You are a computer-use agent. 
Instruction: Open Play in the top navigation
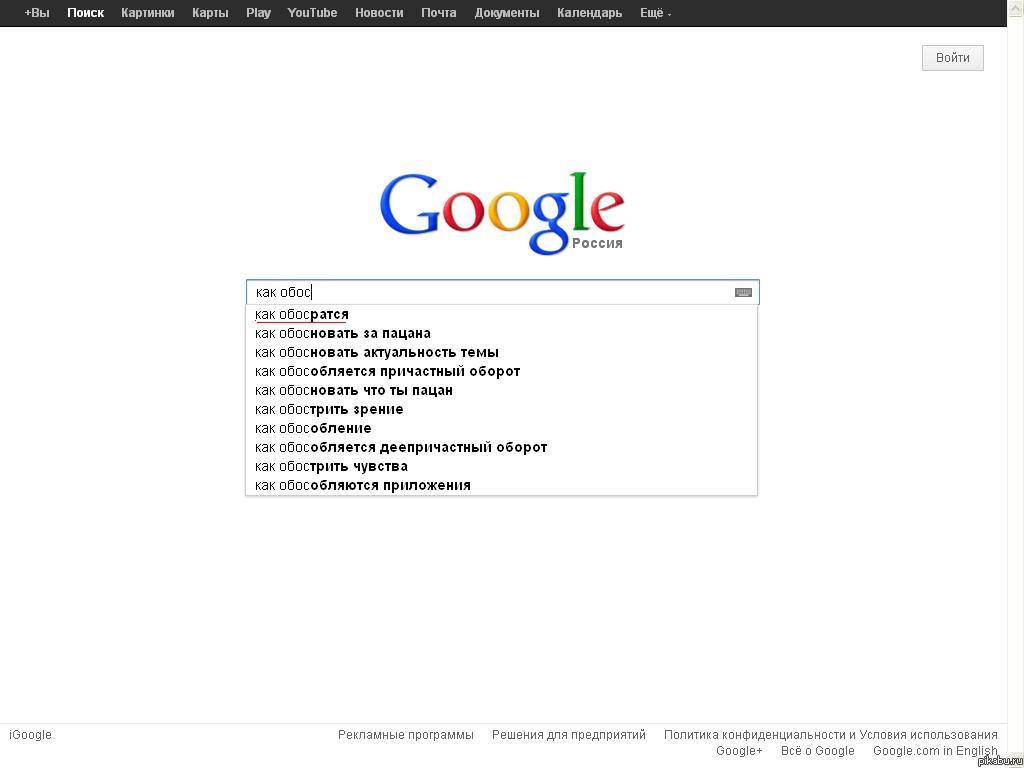[x=259, y=13]
